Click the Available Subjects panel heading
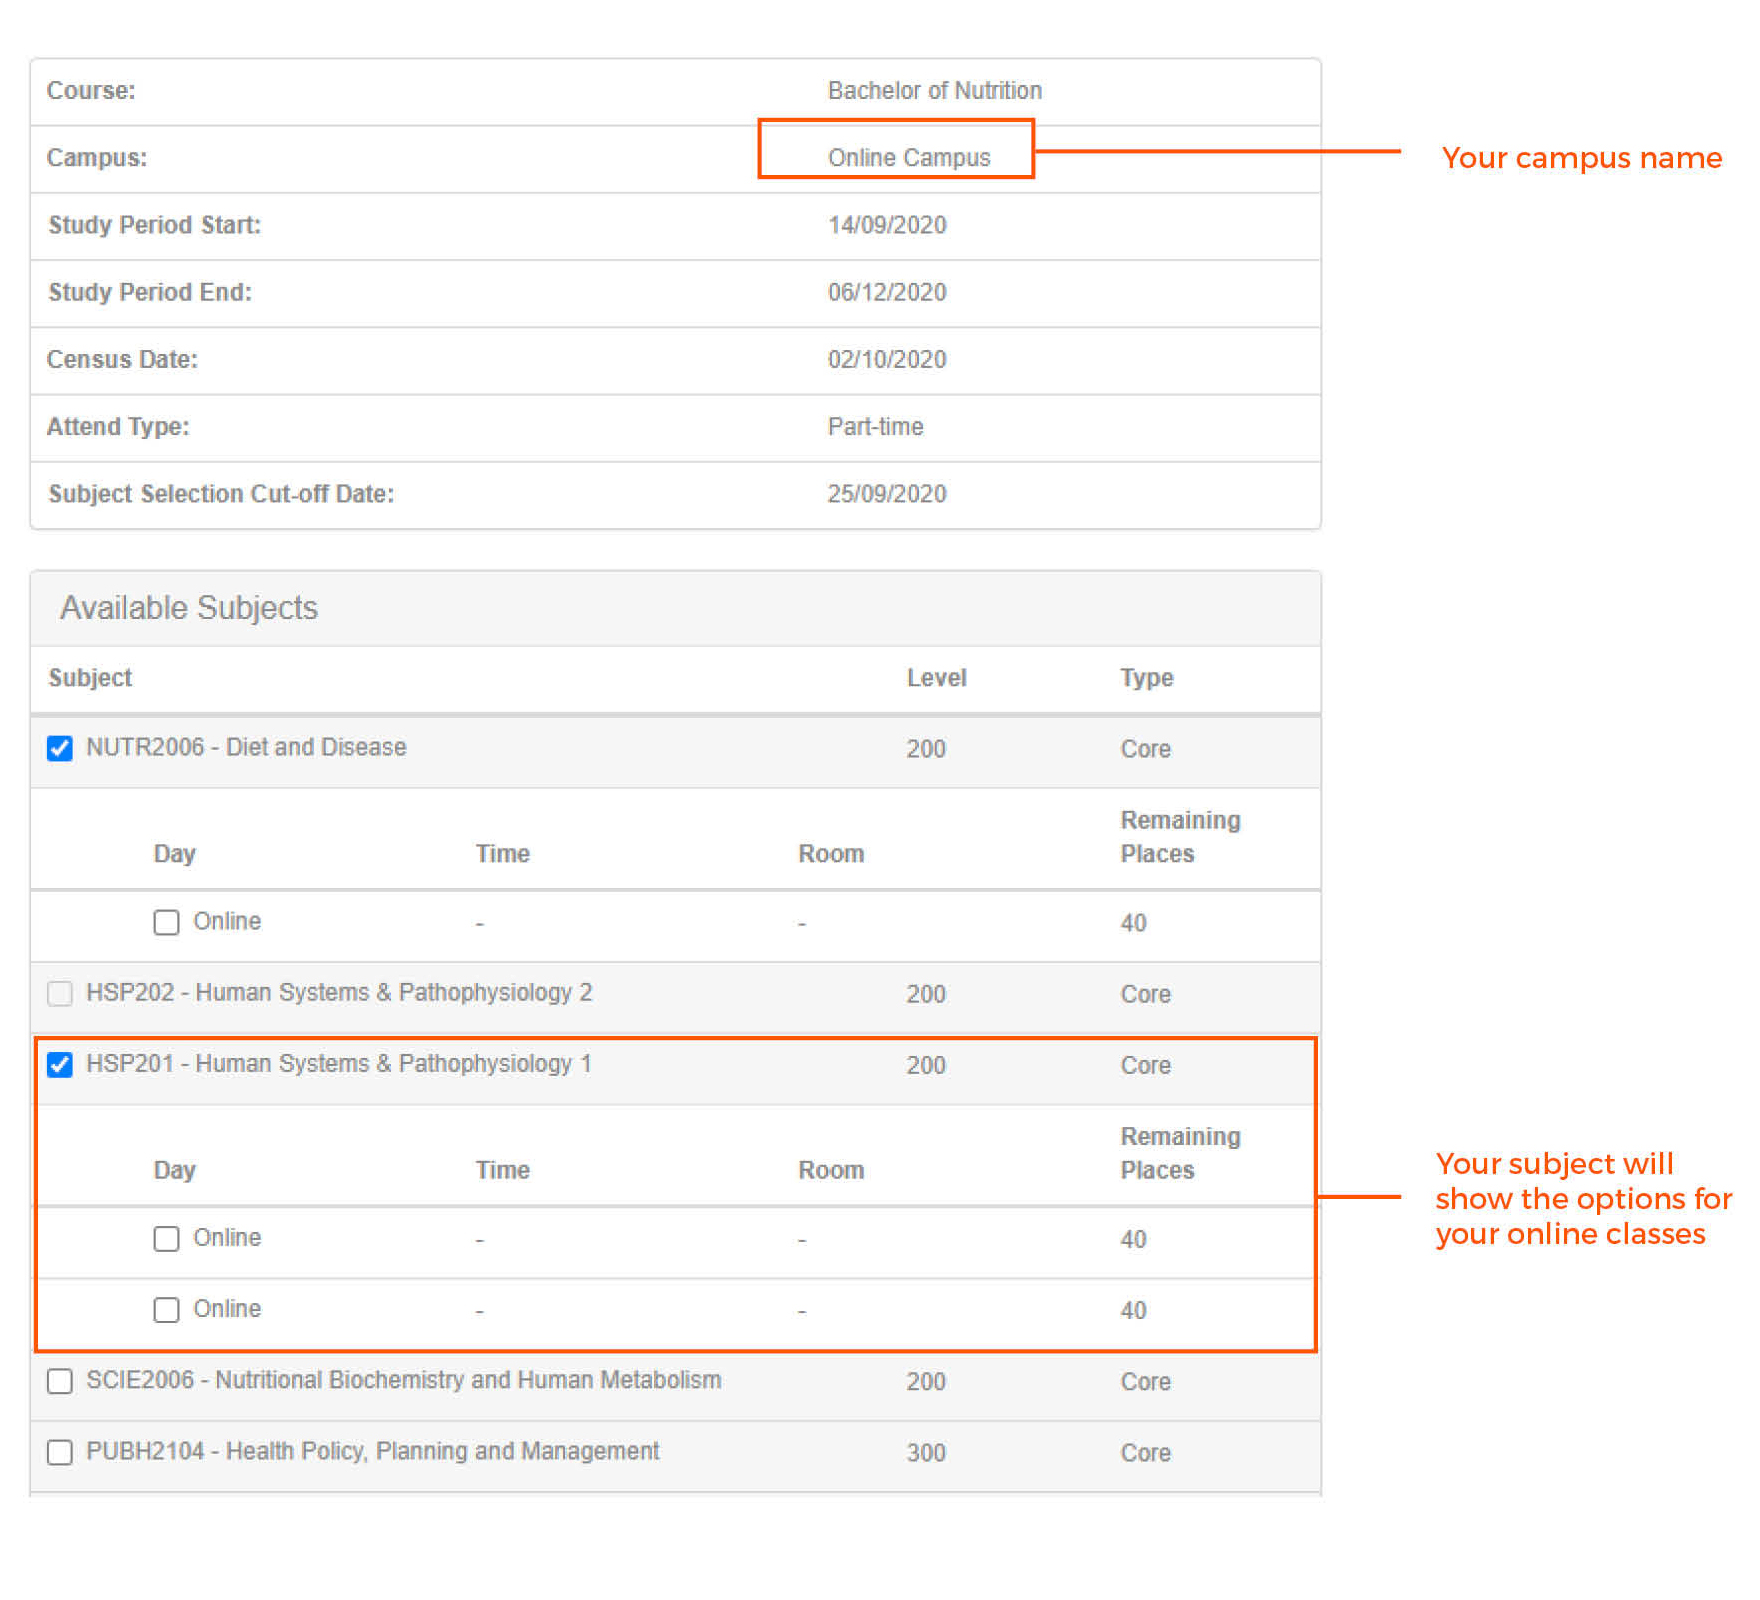 click(189, 608)
